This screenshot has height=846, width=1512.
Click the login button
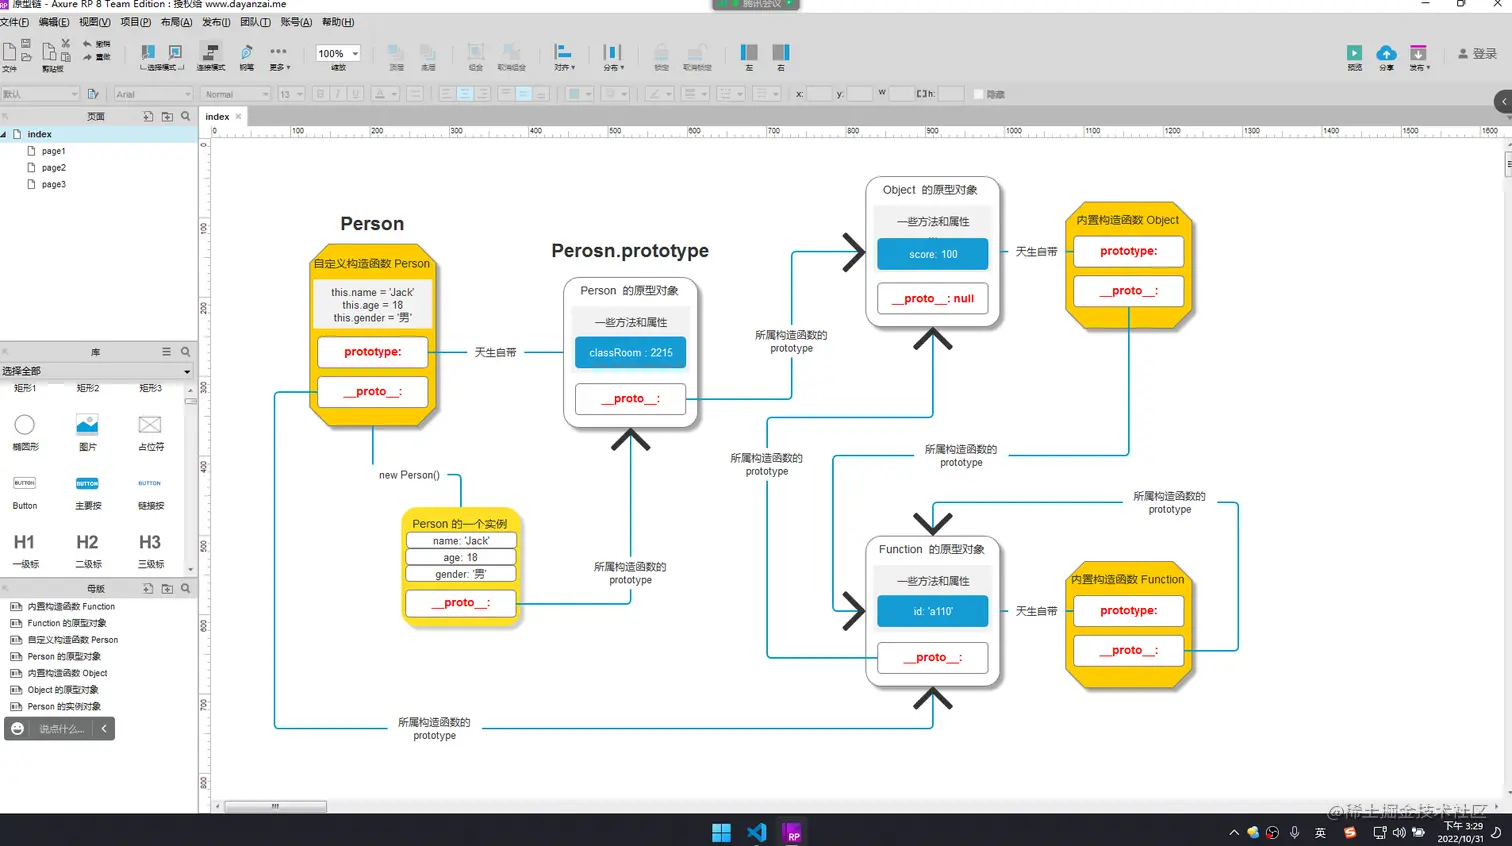pyautogui.click(x=1477, y=54)
